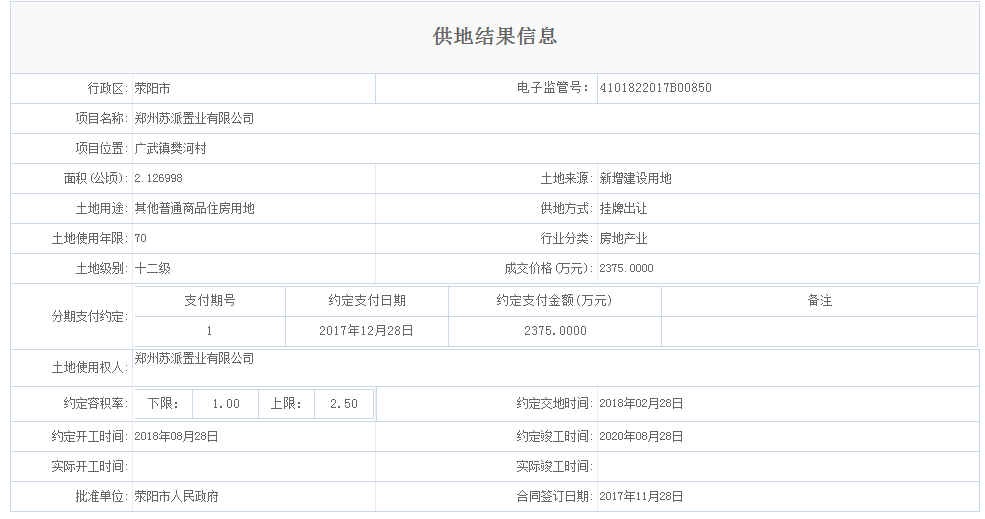Click the 上限 label in 约定容积率
Image resolution: width=985 pixels, height=519 pixels.
286,404
